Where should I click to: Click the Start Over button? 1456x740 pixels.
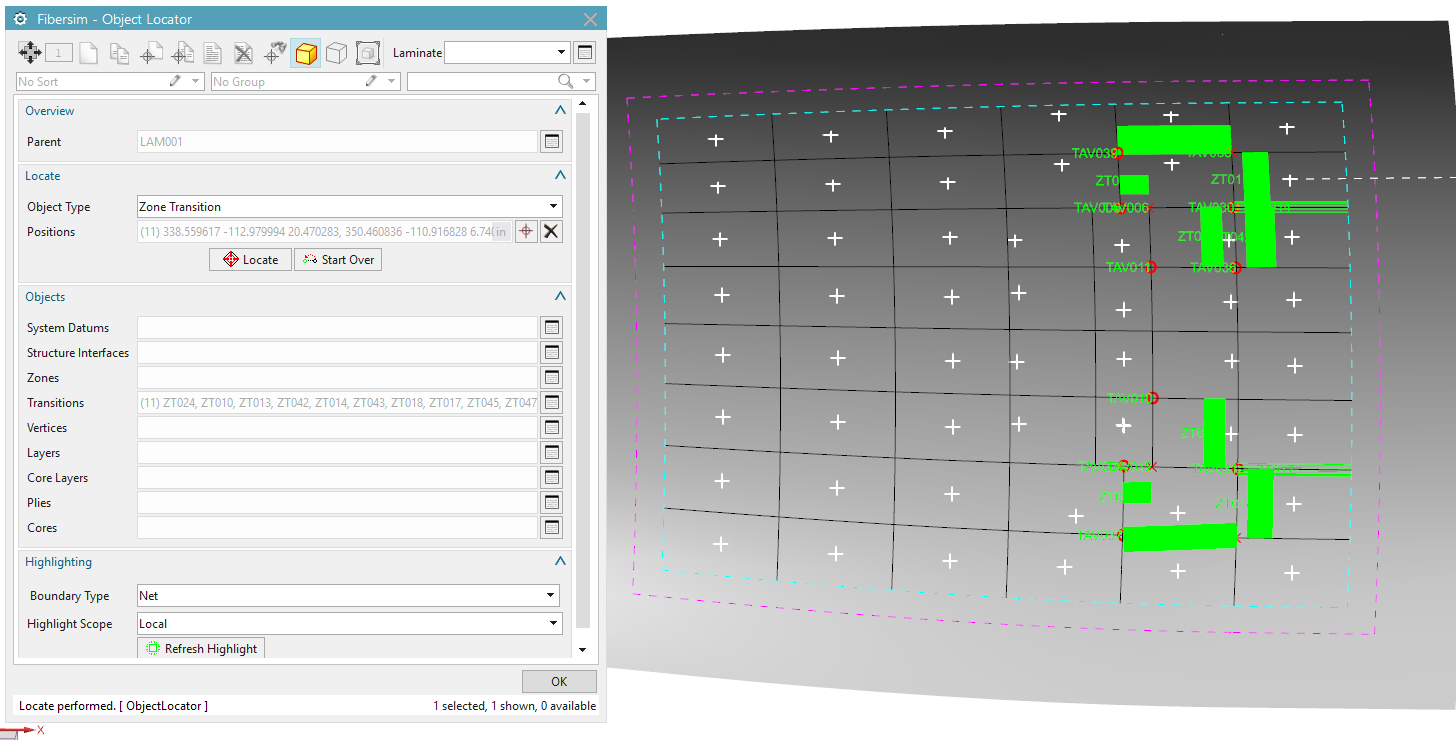coord(337,259)
